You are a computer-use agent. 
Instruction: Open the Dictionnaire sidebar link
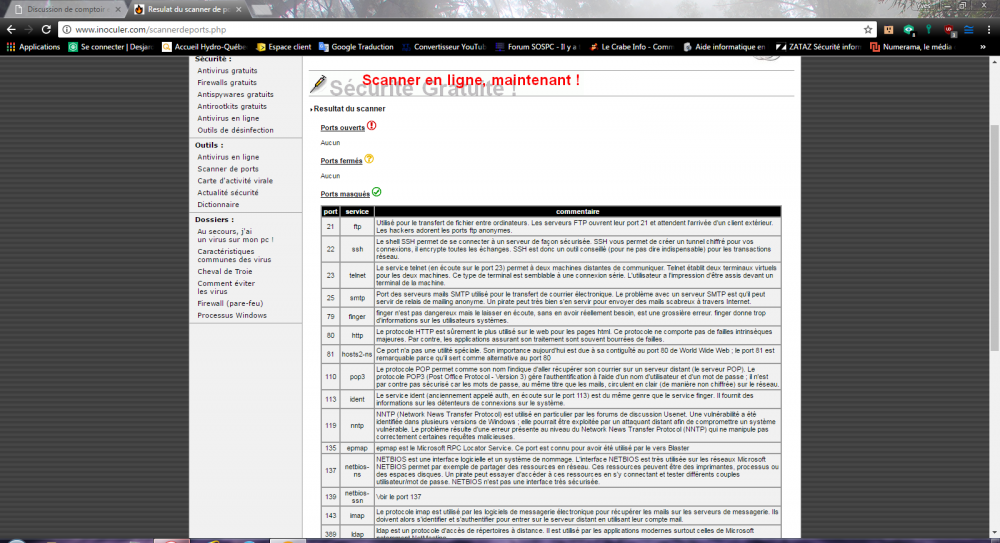click(x=218, y=205)
